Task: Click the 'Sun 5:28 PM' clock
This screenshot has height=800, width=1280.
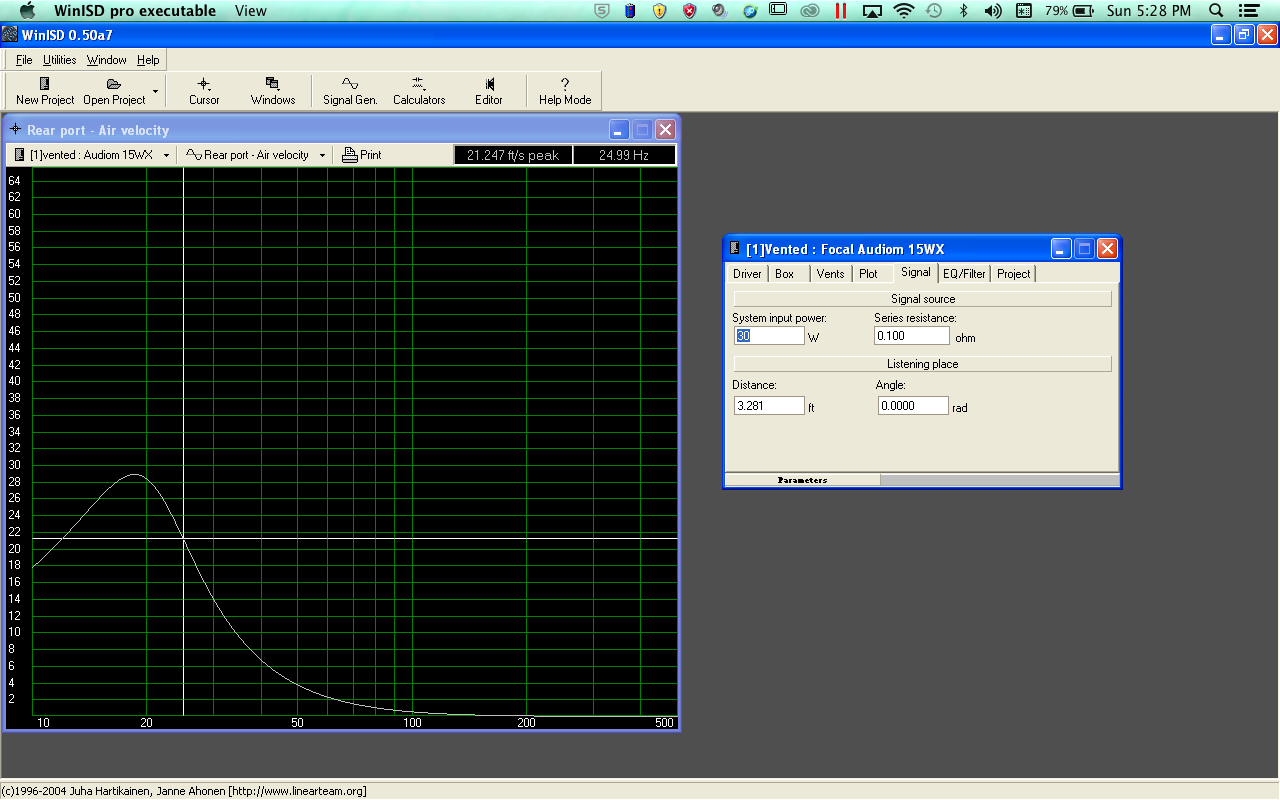Action: pyautogui.click(x=1149, y=11)
